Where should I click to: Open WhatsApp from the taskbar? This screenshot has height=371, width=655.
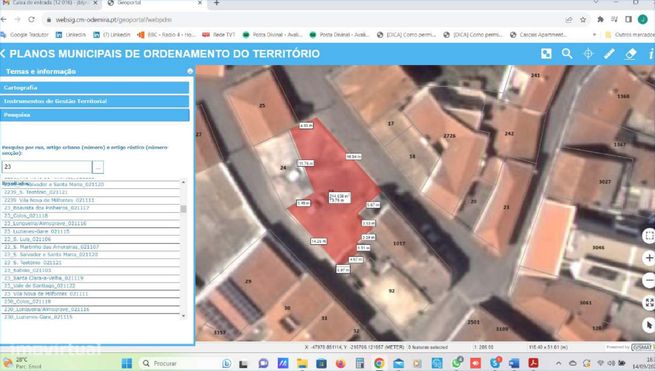(456, 363)
